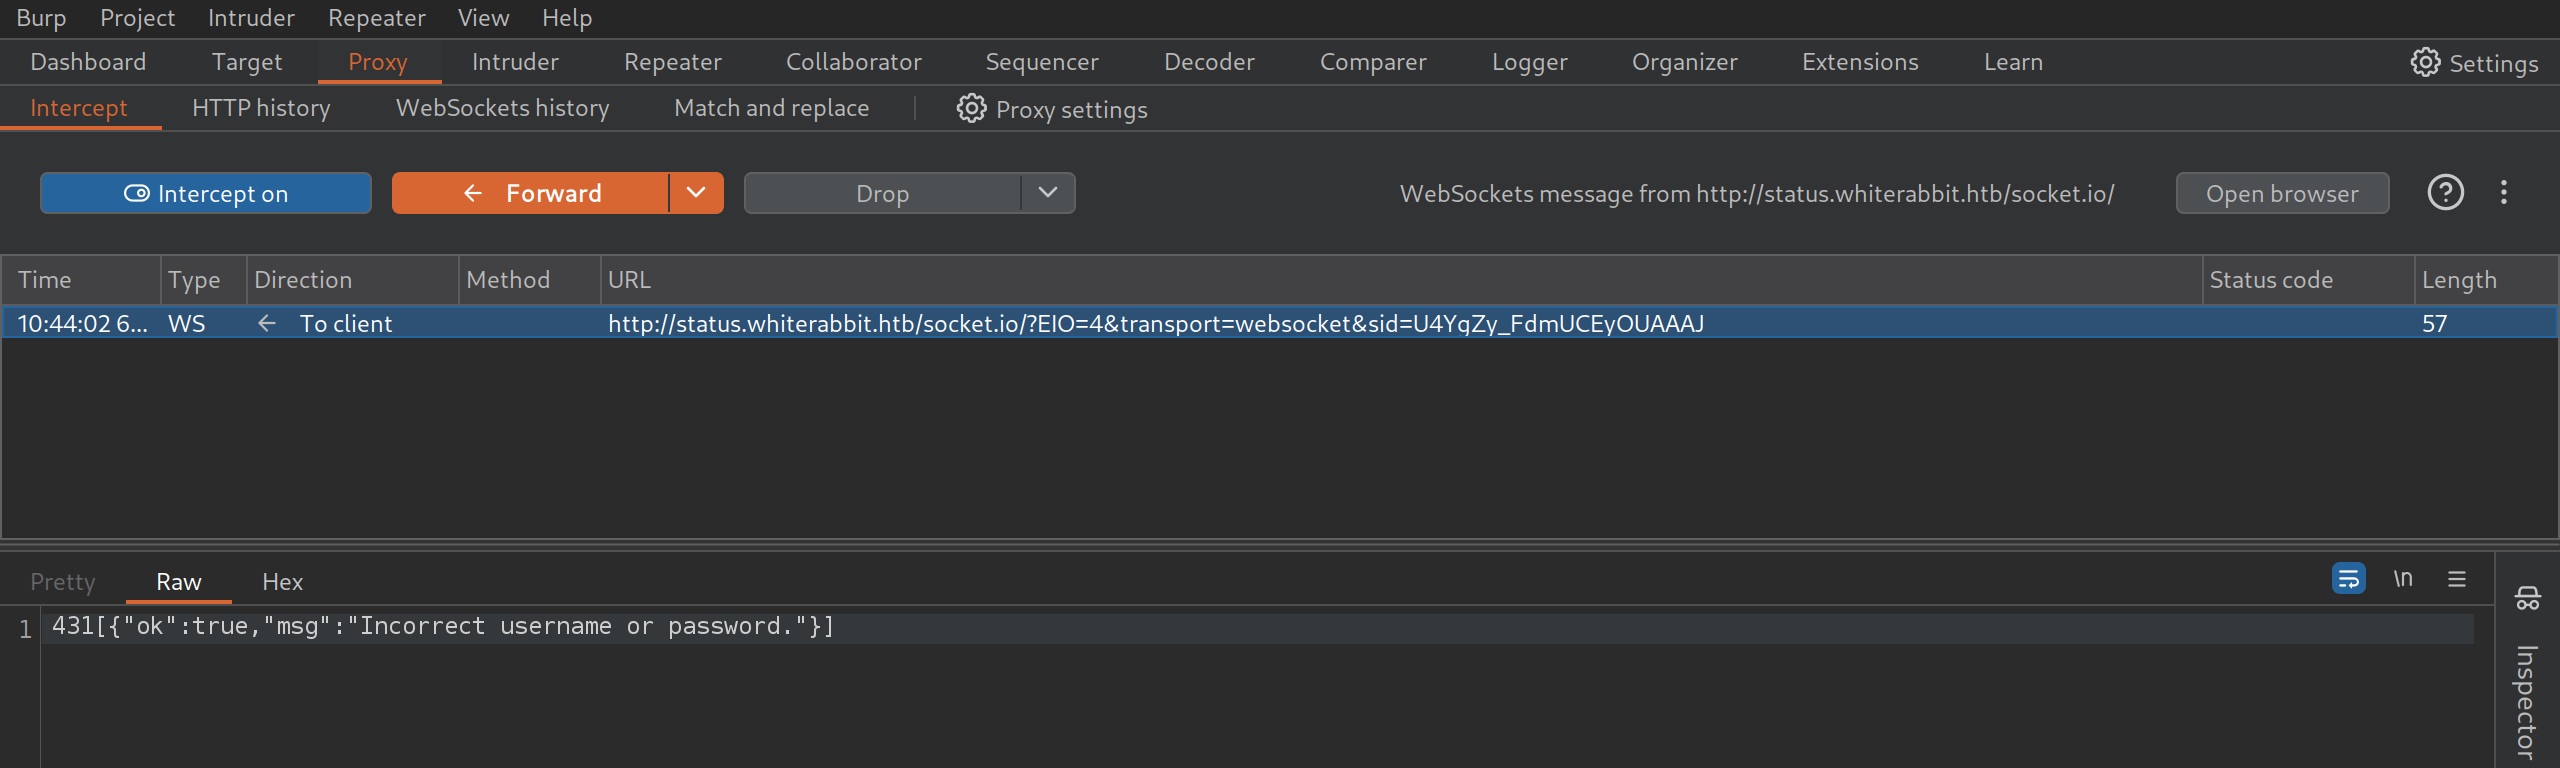Show non-printable characters with \n icon
The image size is (2560, 768).
click(2403, 579)
